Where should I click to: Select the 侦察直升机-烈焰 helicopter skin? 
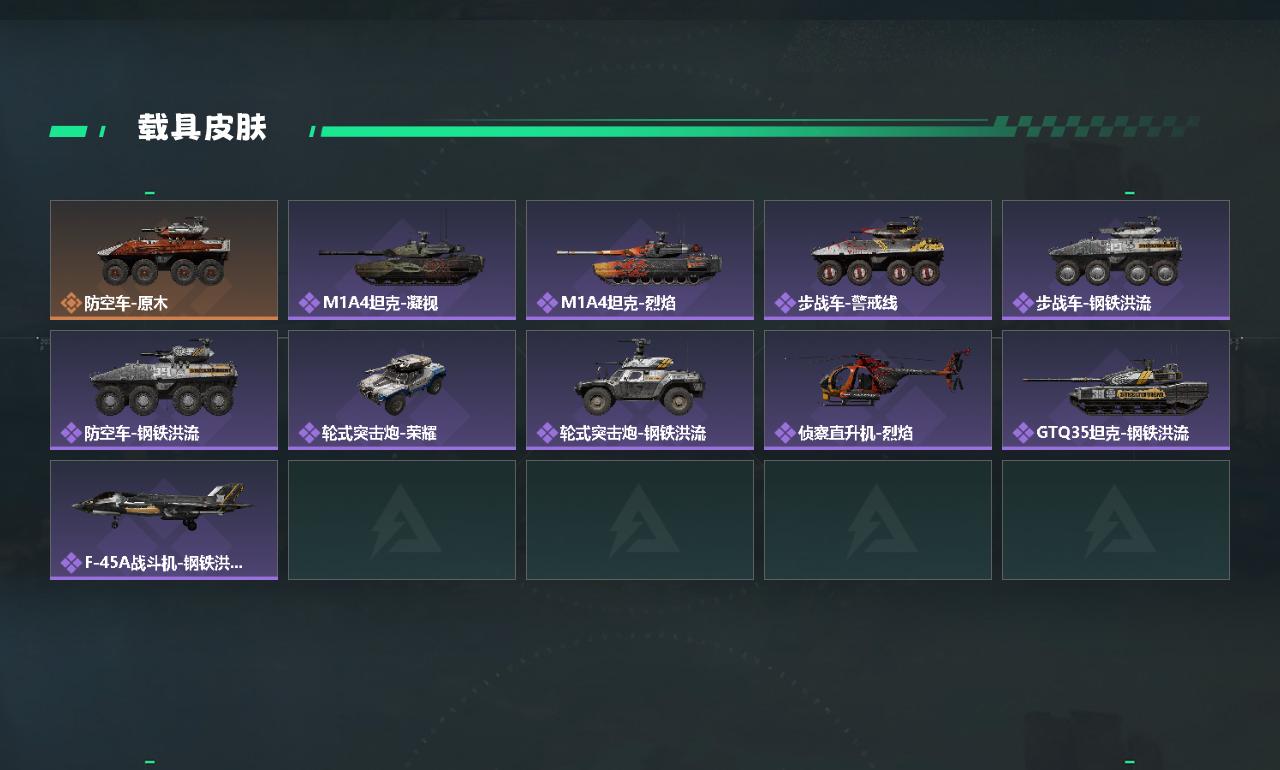(878, 390)
